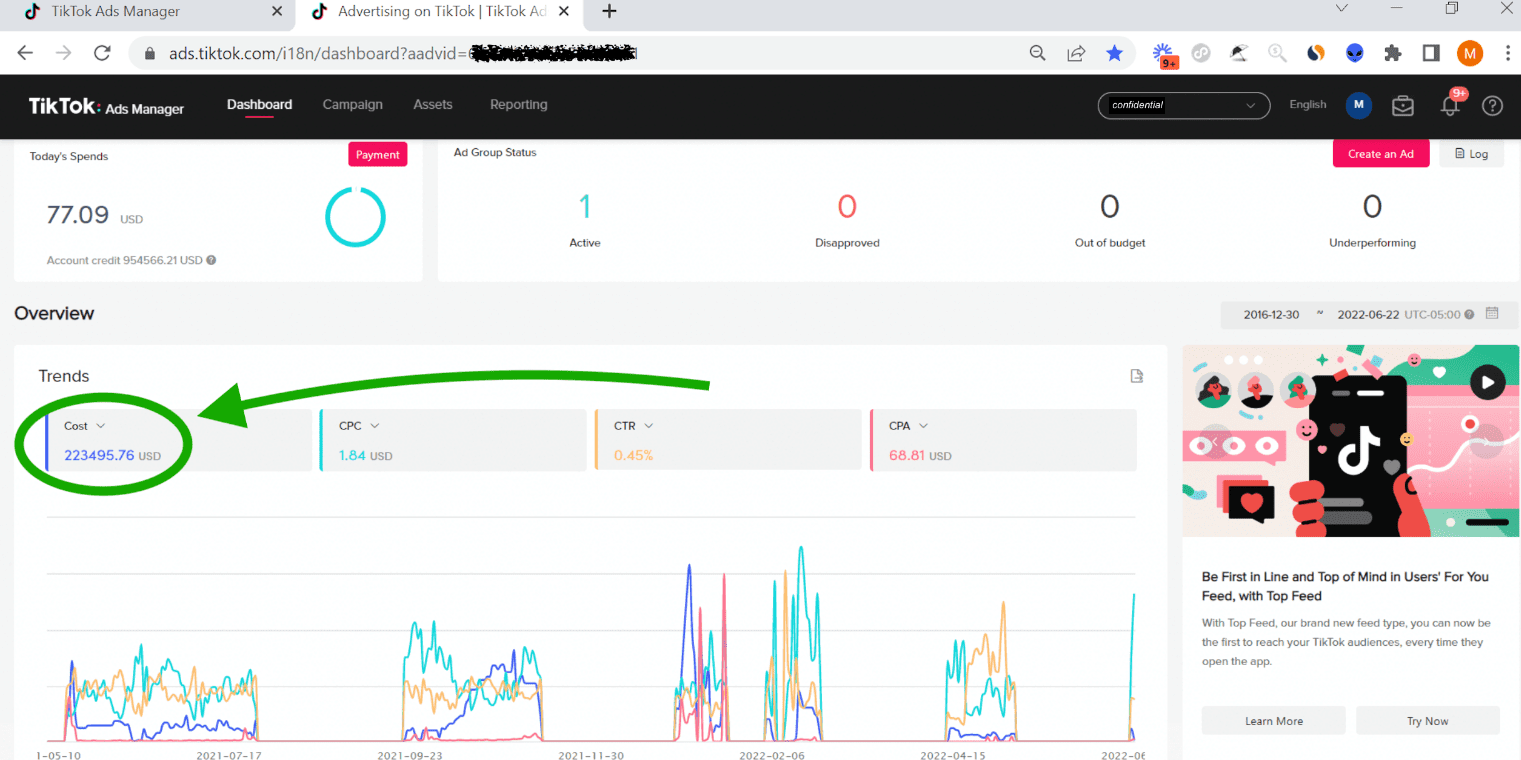Open the Campaign tab
1521x760 pixels.
(x=352, y=104)
